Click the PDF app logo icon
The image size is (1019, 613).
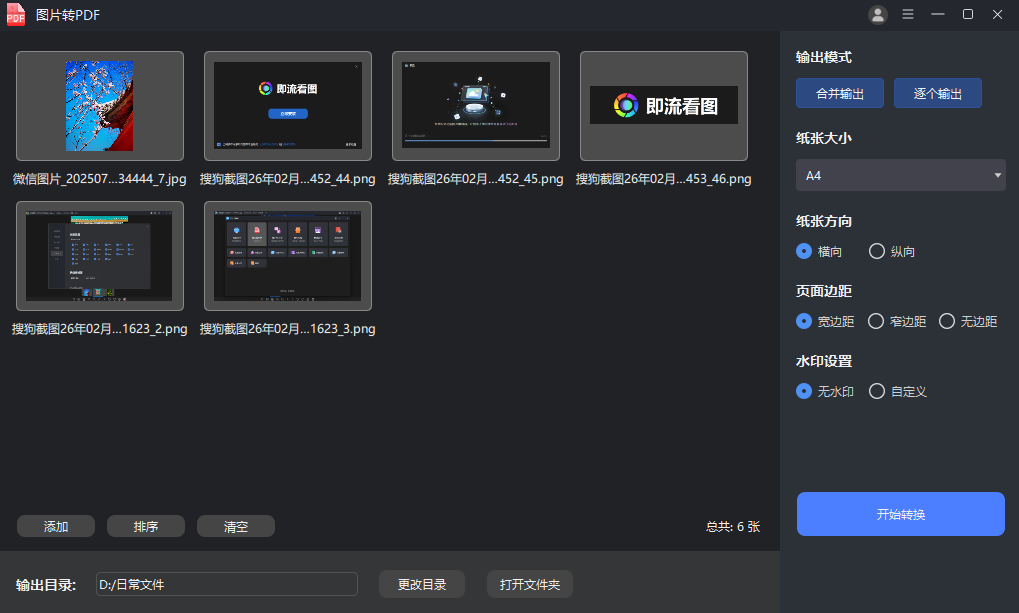pos(16,14)
